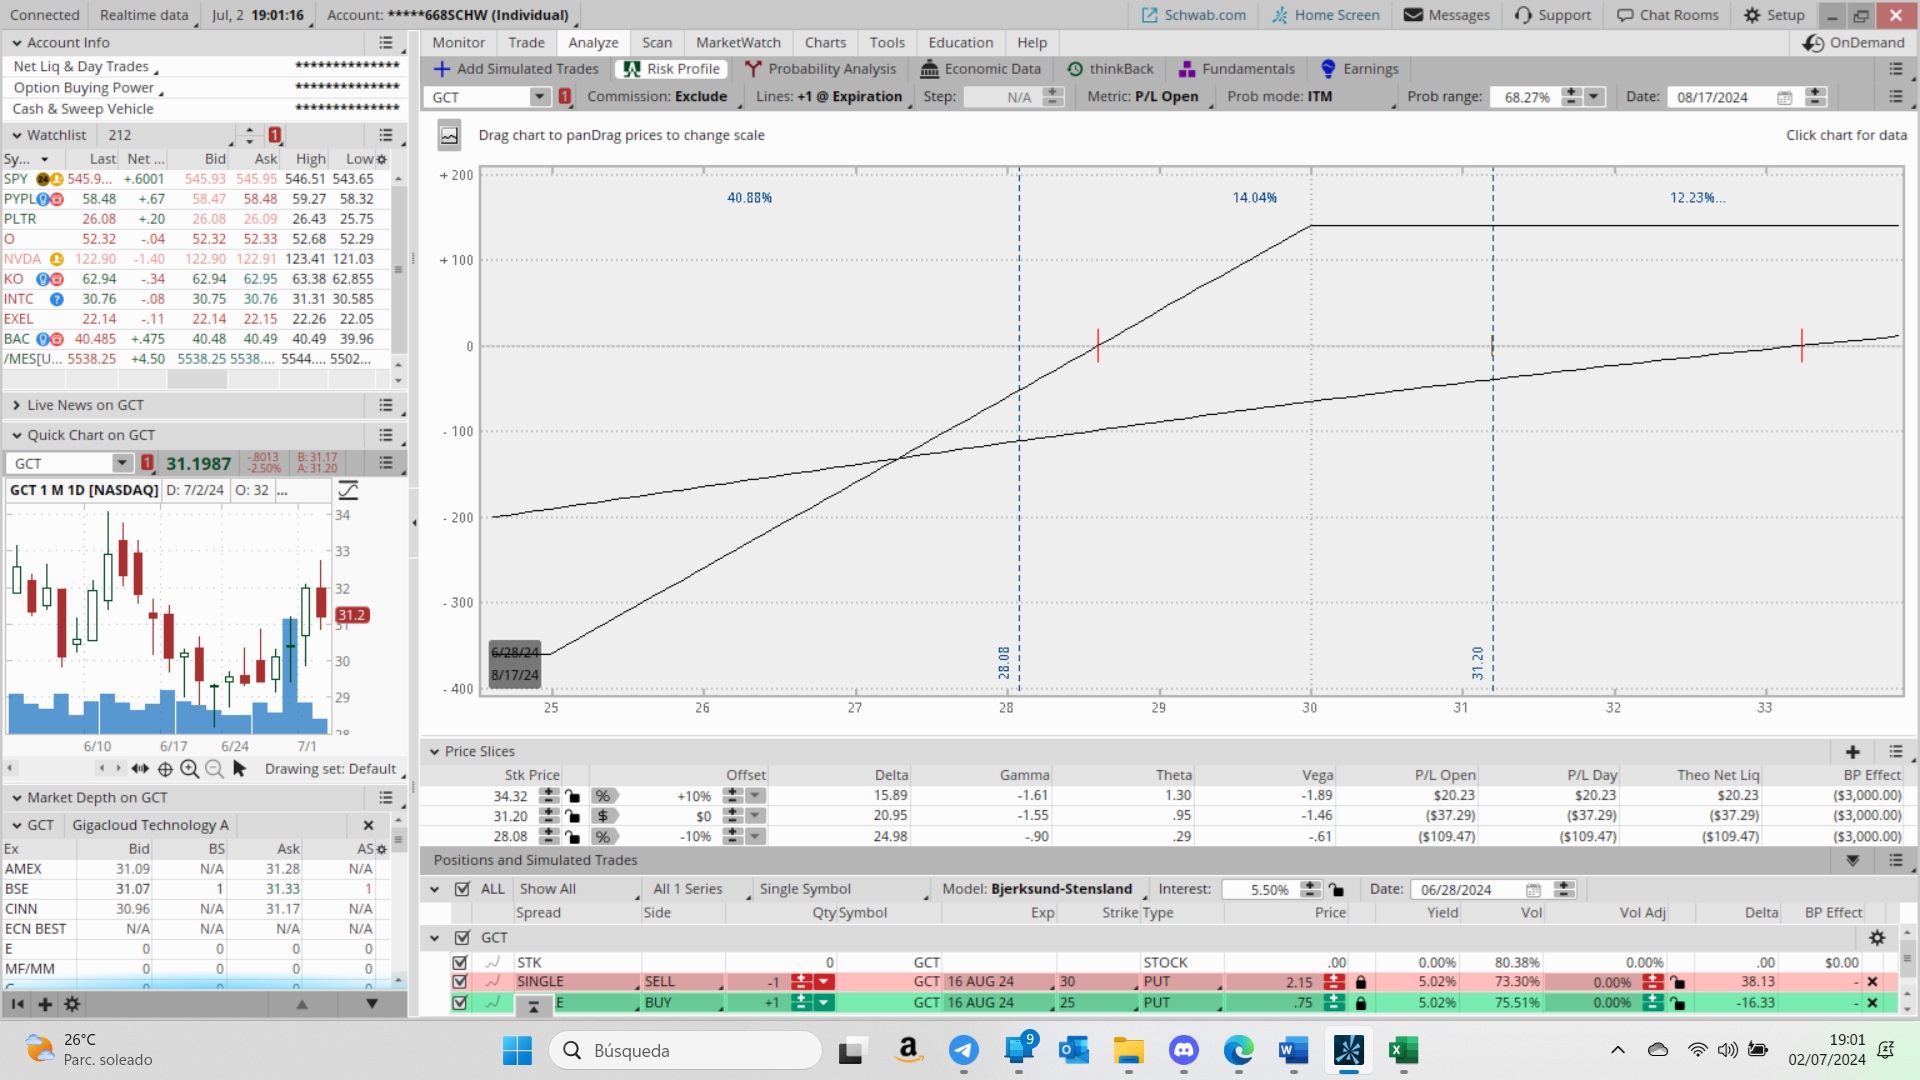Open the drawing tools icon on quick chart
This screenshot has height=1080, width=1920.
[348, 490]
